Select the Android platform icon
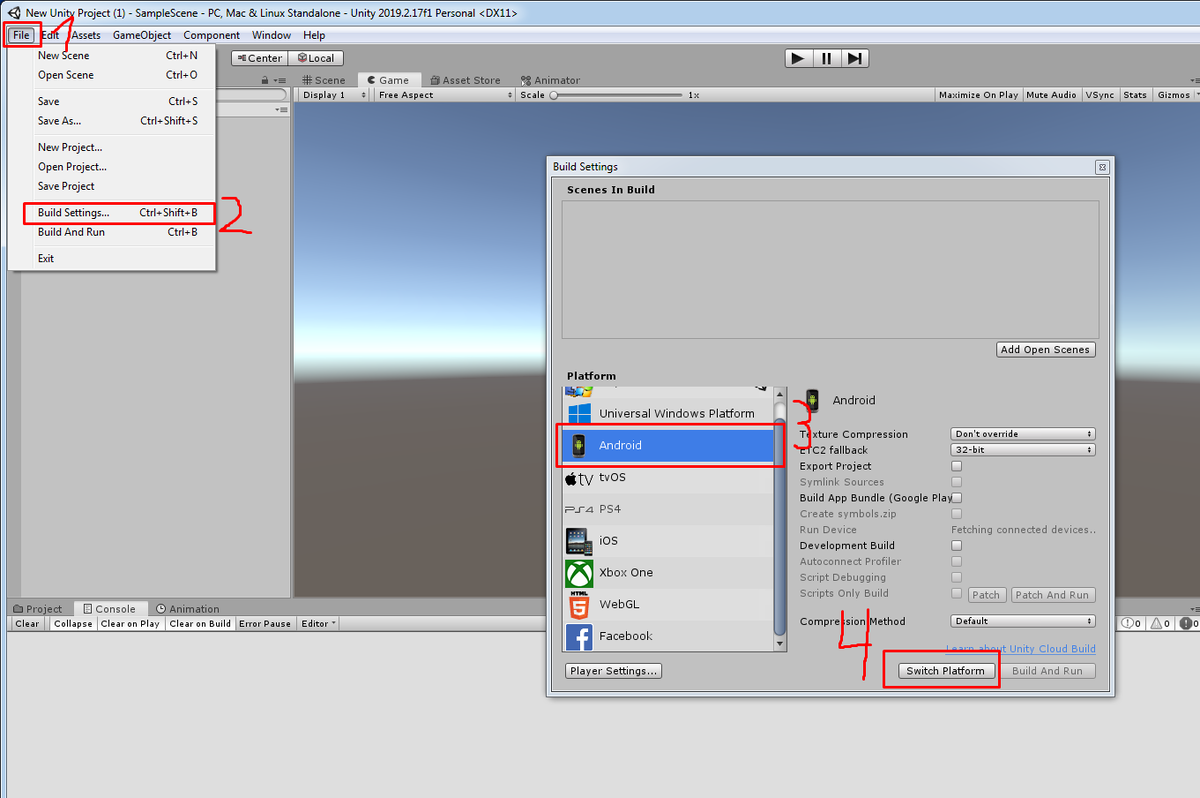The height and width of the screenshot is (798, 1200). [x=578, y=445]
